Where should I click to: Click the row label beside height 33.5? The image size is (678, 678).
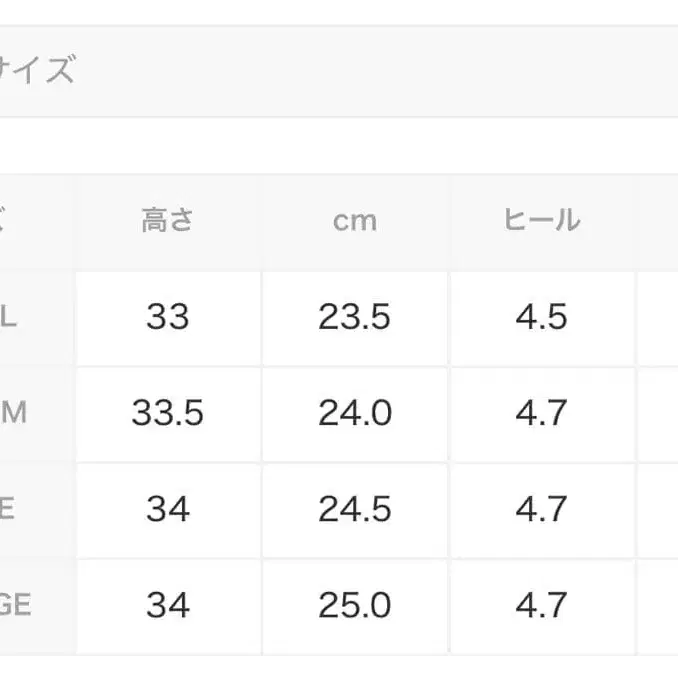coord(12,413)
